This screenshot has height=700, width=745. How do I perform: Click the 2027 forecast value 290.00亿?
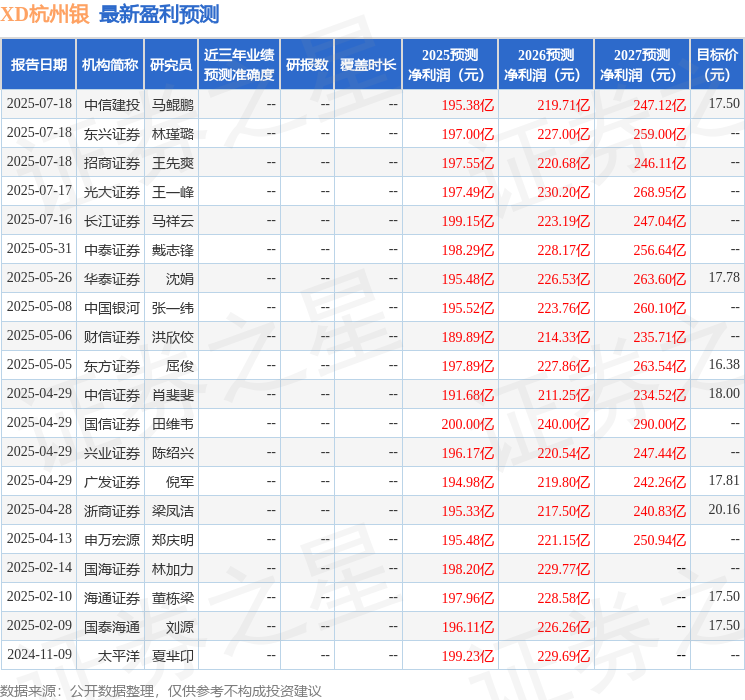(659, 424)
